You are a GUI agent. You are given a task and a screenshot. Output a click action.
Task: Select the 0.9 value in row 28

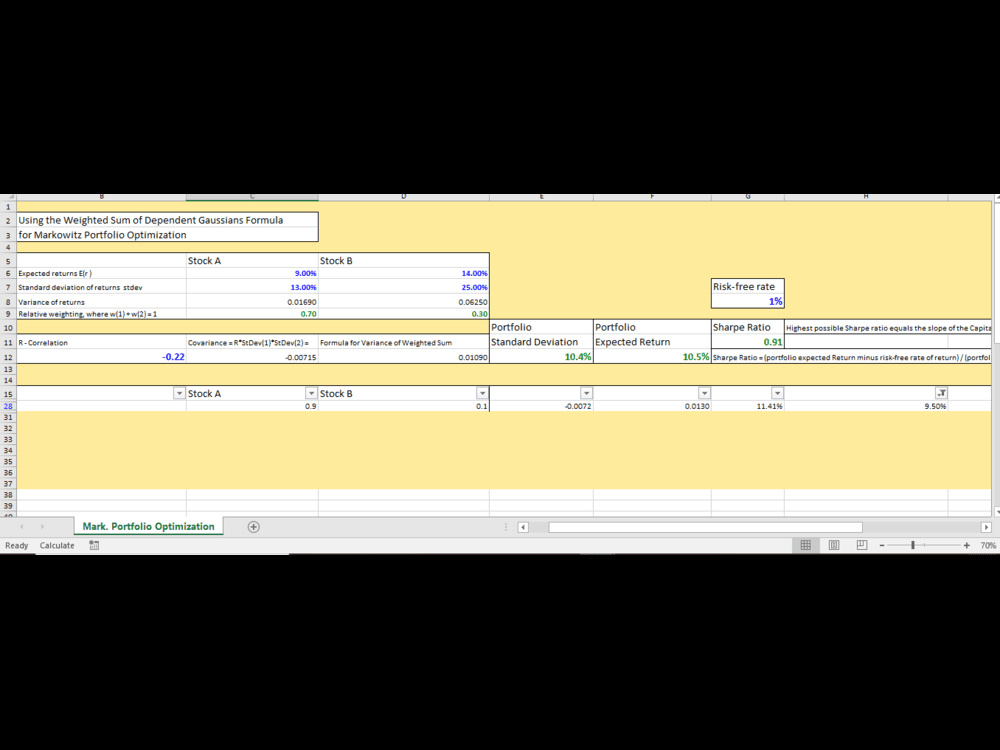coord(252,406)
